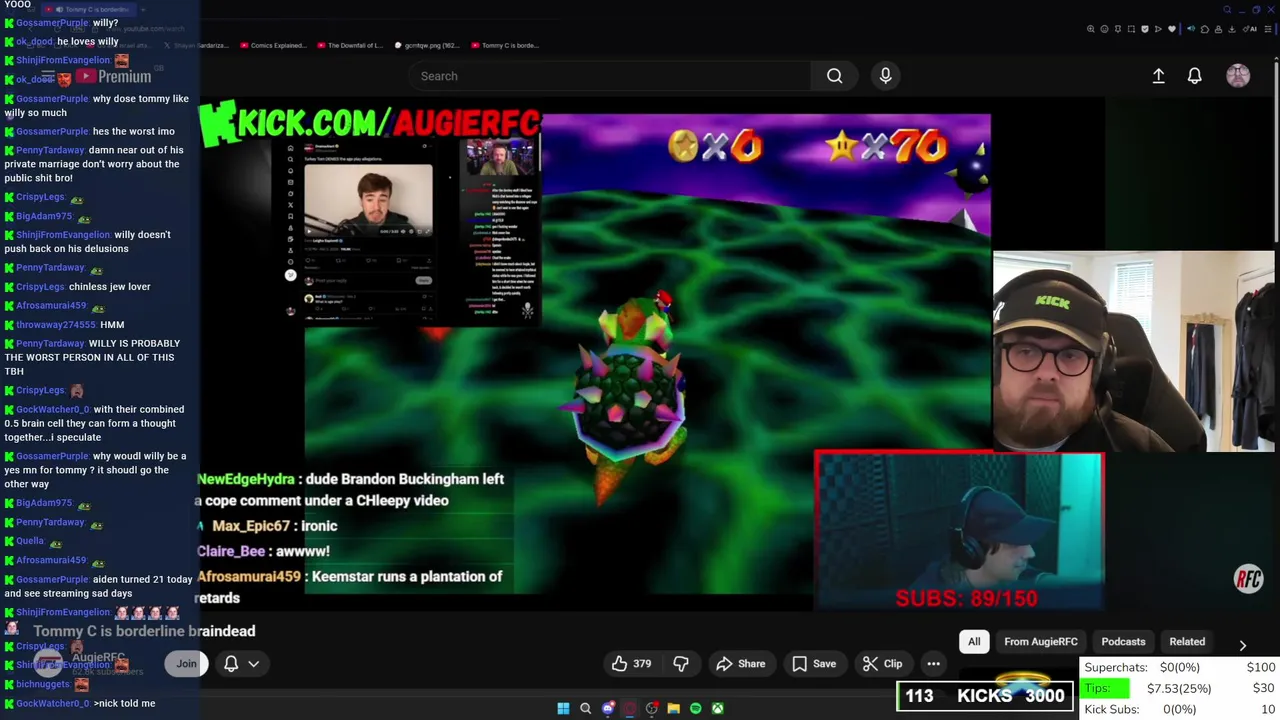The width and height of the screenshot is (1280, 720).
Task: Open the three-dot more actions menu
Action: pyautogui.click(x=933, y=663)
